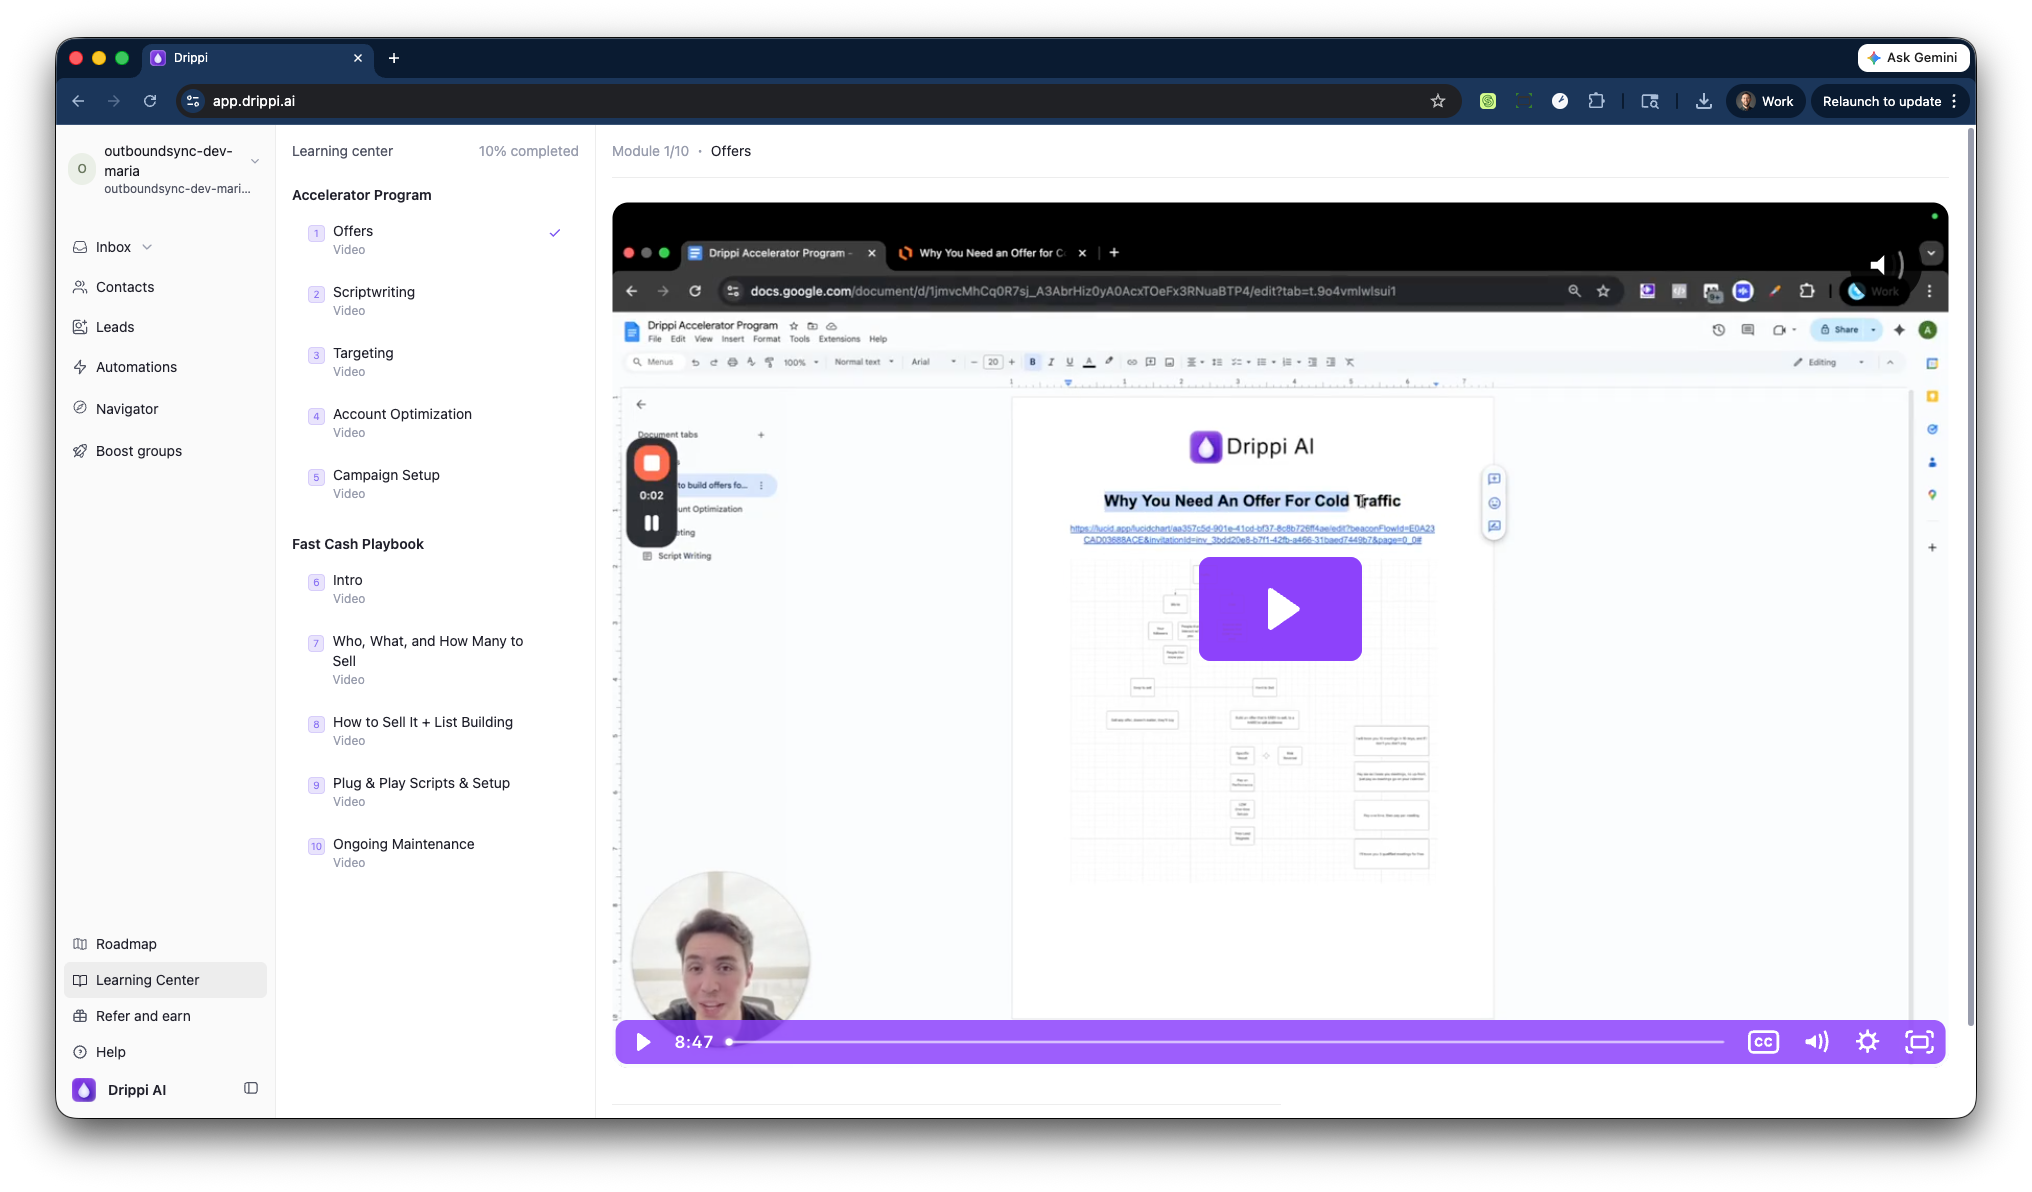Open the Chrome Work profile menu

coord(1766,101)
